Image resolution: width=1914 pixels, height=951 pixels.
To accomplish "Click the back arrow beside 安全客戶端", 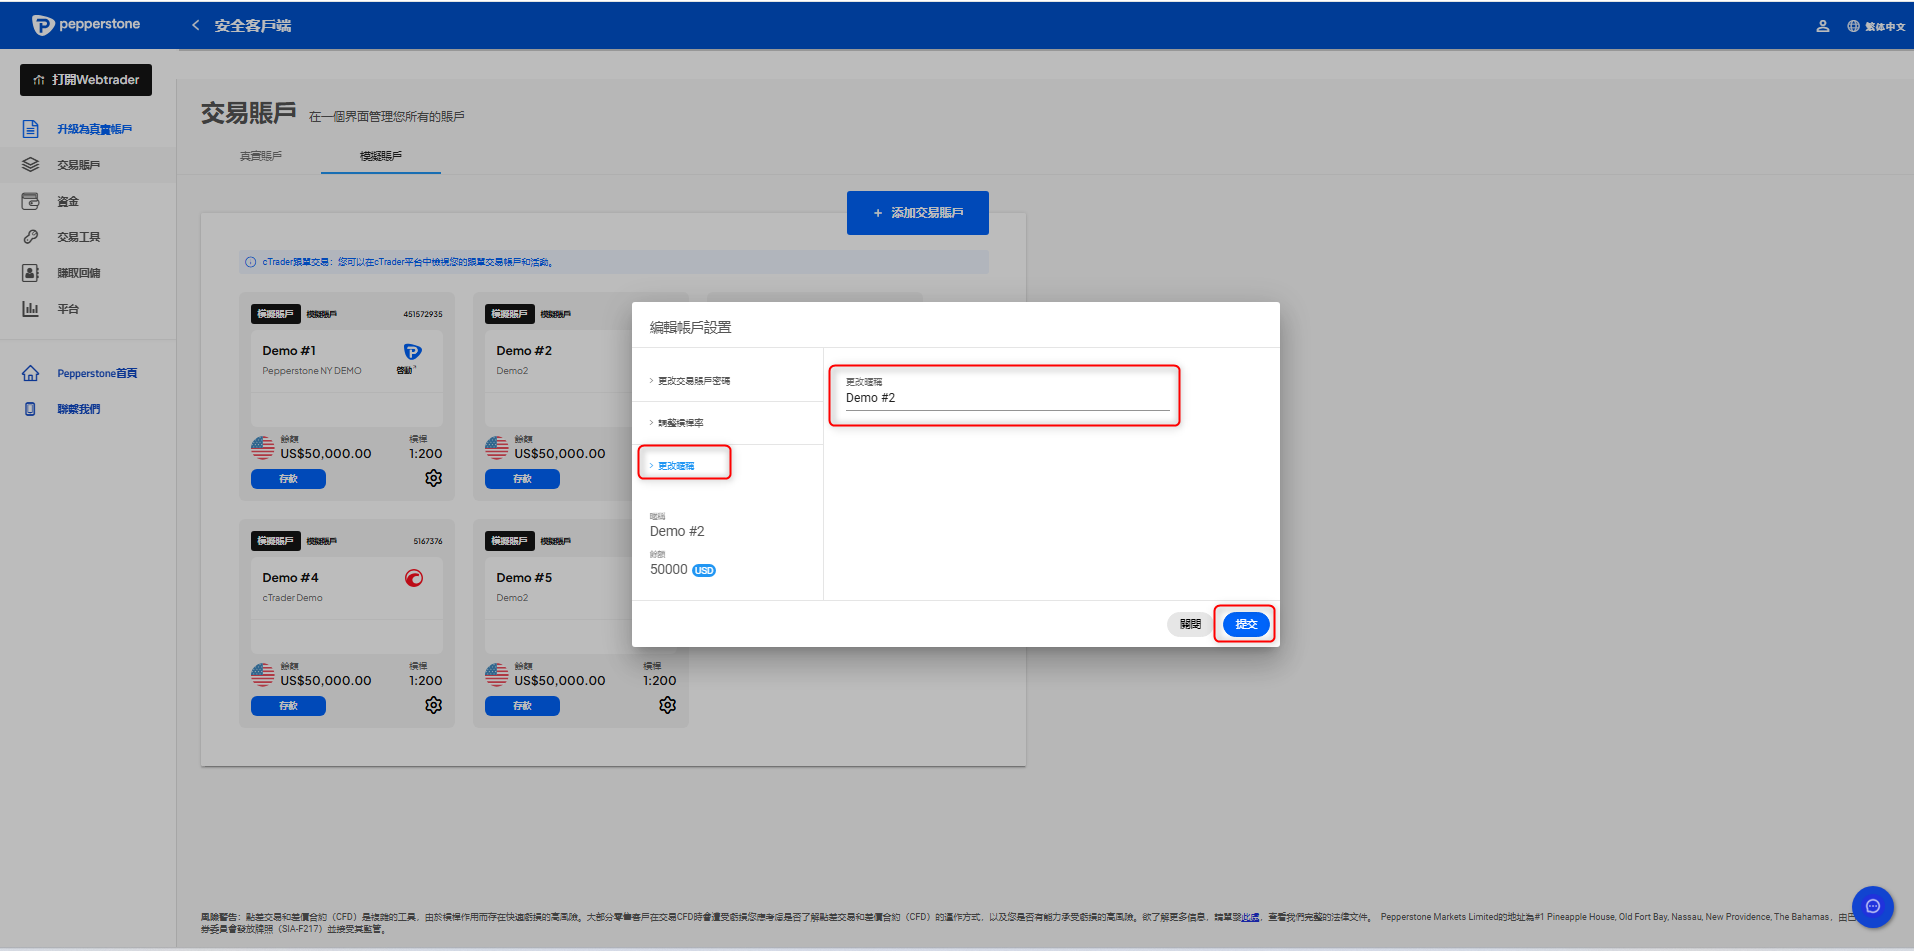I will pyautogui.click(x=196, y=25).
